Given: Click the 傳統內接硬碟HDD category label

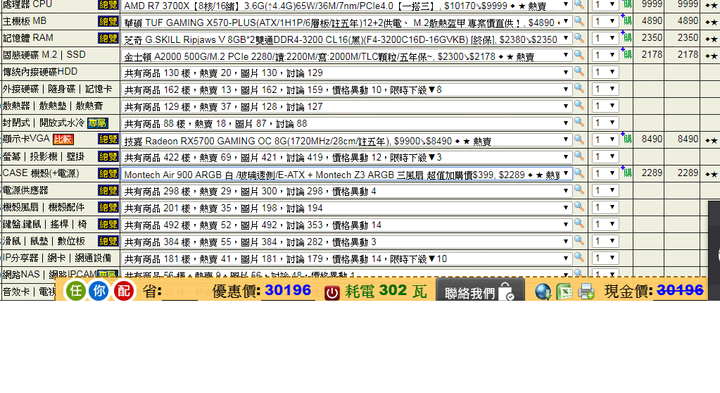Looking at the screenshot, I should [40, 72].
